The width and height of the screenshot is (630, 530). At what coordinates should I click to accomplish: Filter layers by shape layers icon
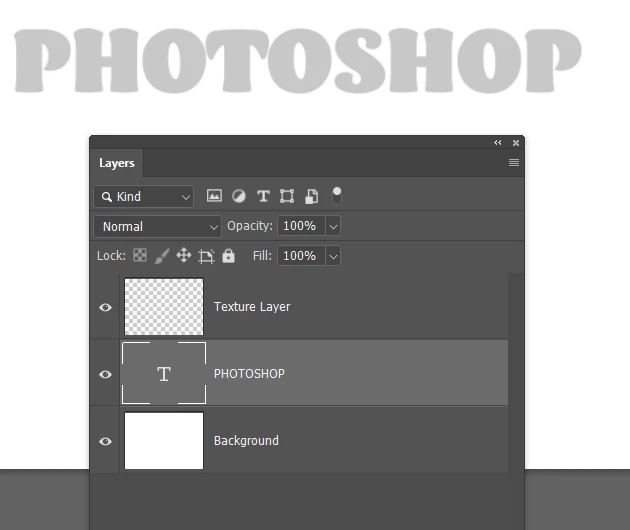pos(287,196)
